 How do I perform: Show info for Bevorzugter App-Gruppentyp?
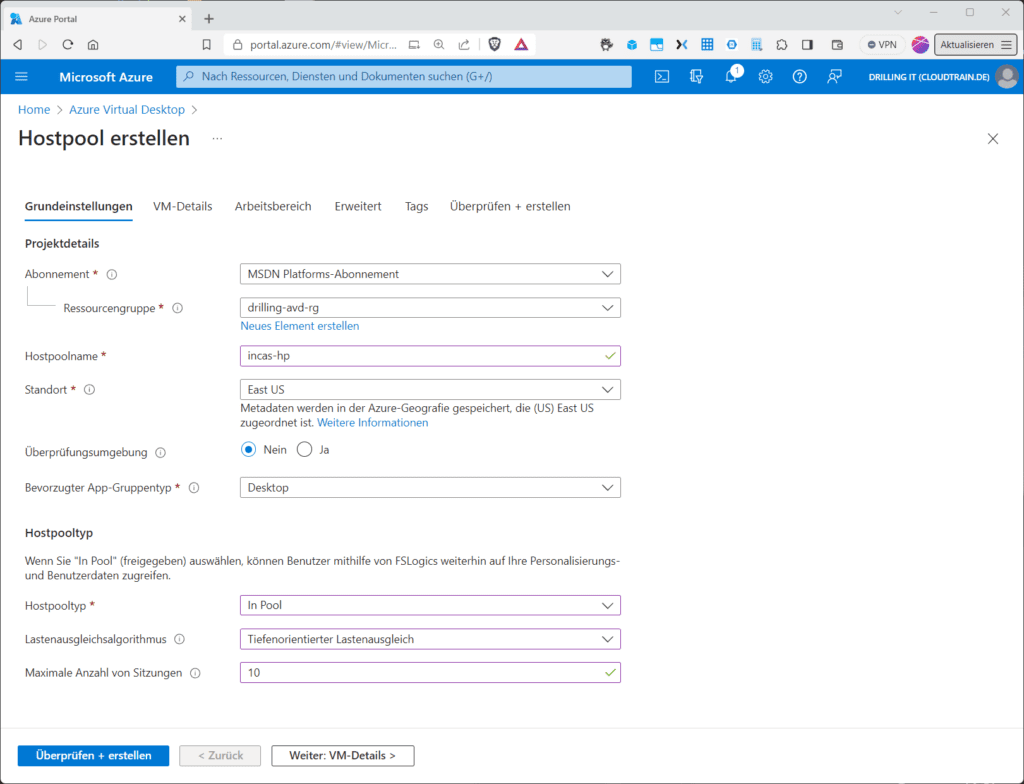click(x=194, y=487)
